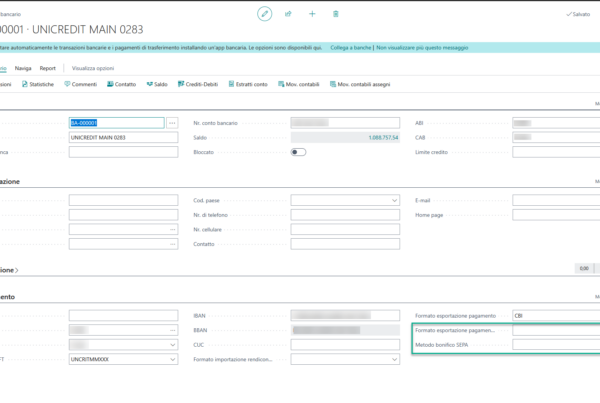Click the Saldo value 1.088.757,54
The image size is (600, 403).
(383, 137)
